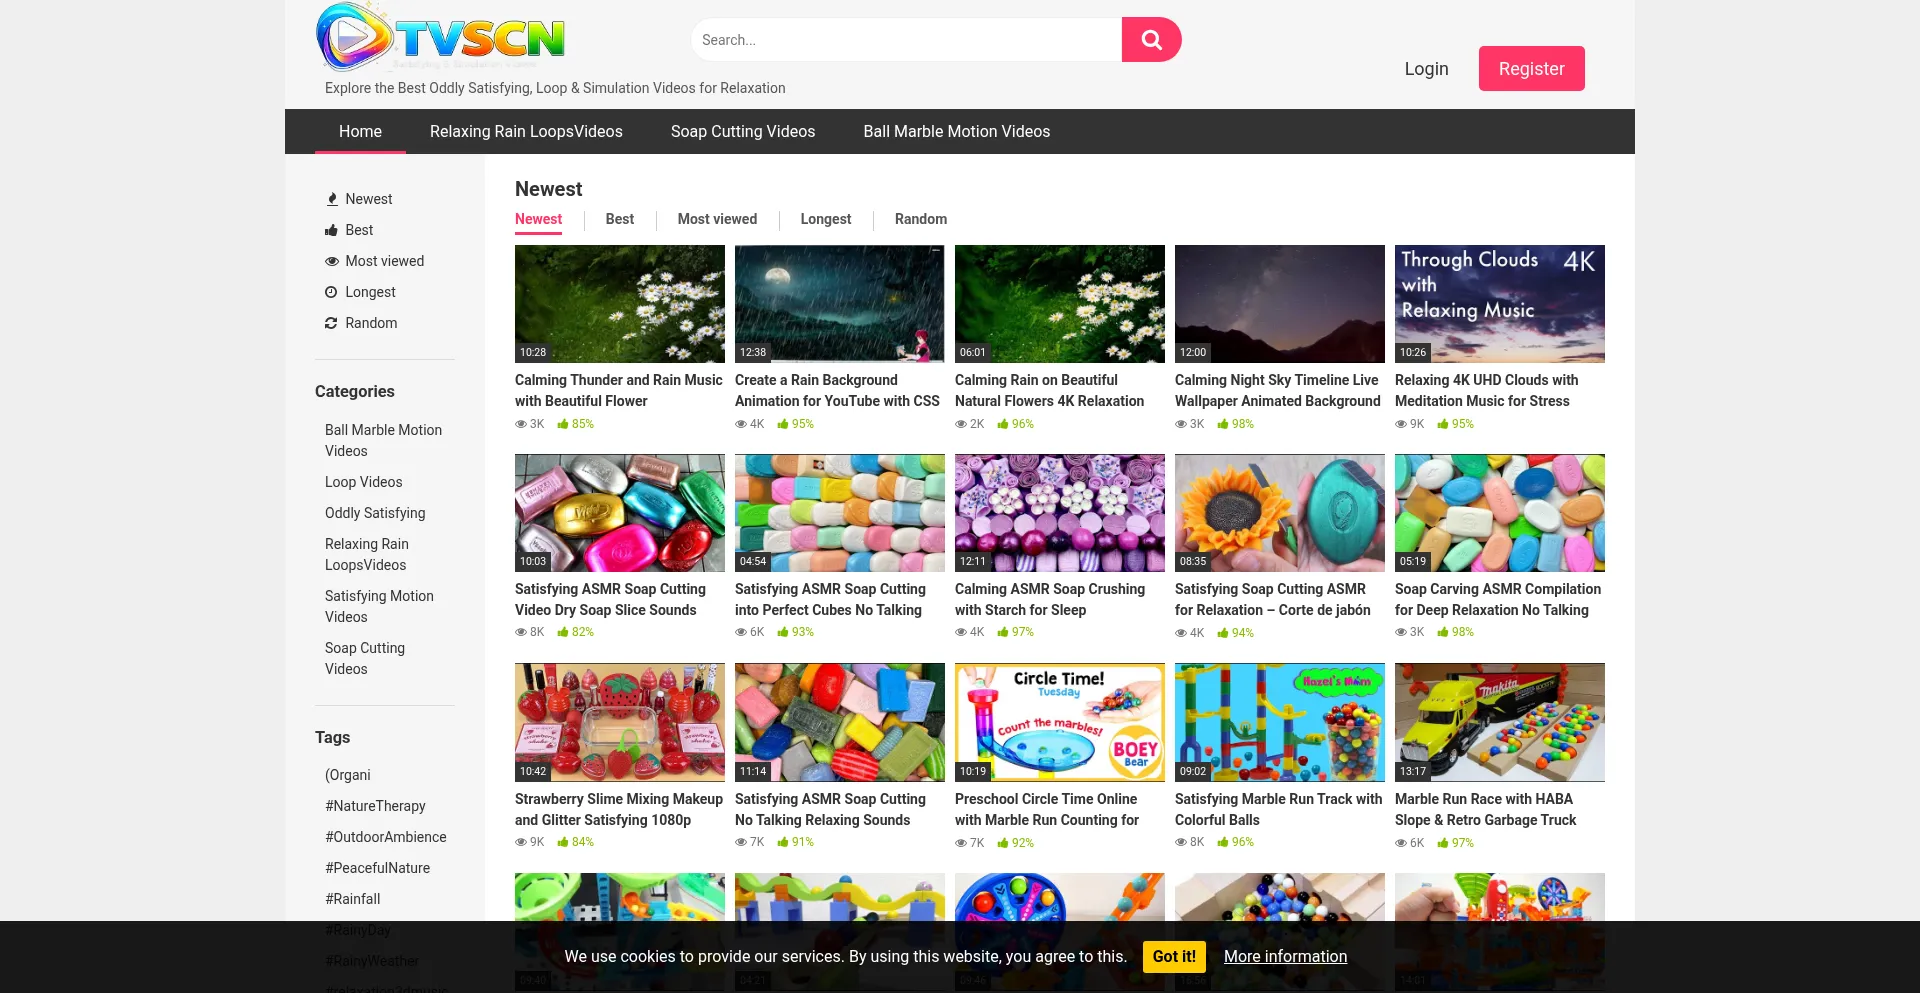Open the #NatureTherapy tag
1920x993 pixels.
pyautogui.click(x=375, y=806)
